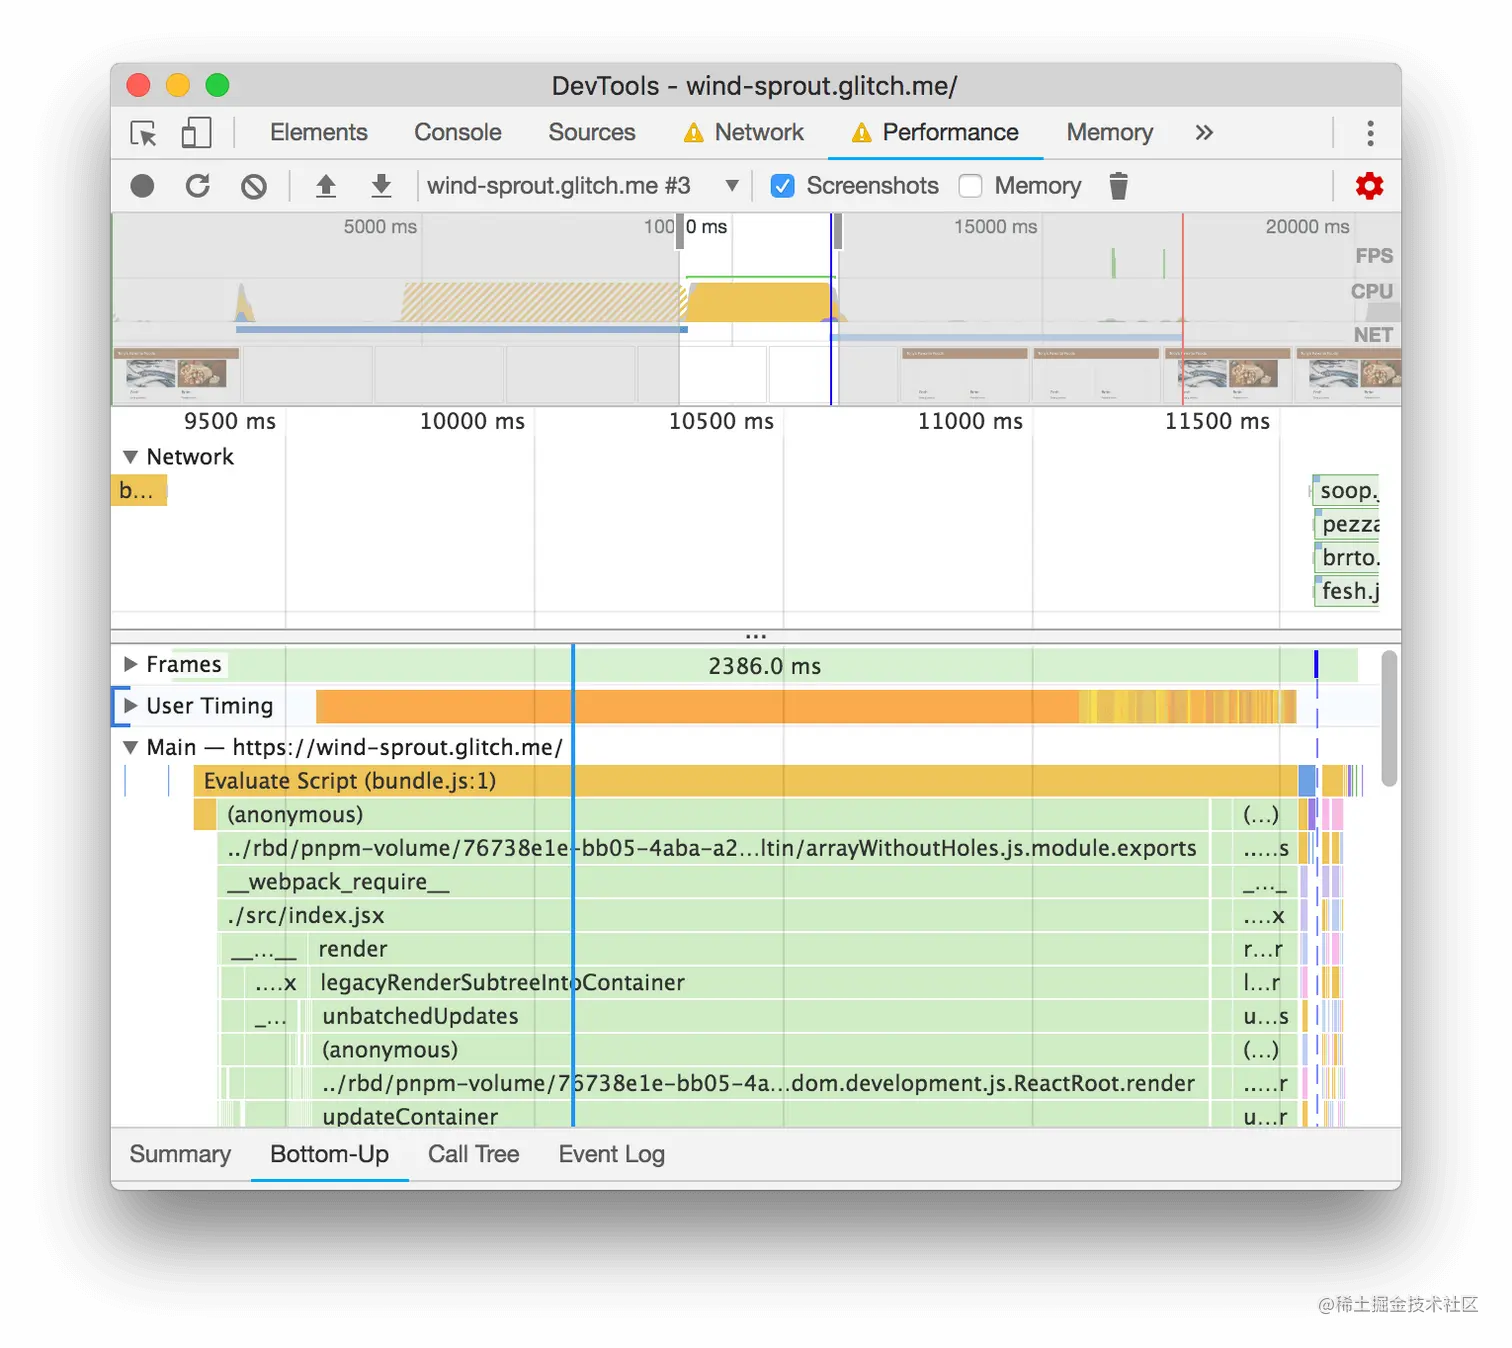Screen dimensions: 1512x1348
Task: Start recording with the record button
Action: coord(142,186)
